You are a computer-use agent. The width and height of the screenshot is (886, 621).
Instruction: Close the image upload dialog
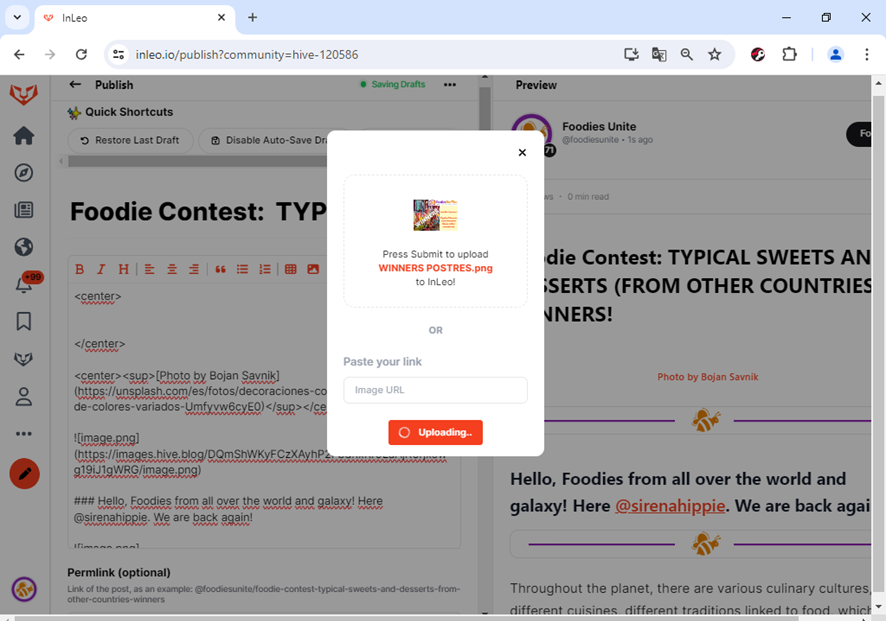(x=522, y=153)
